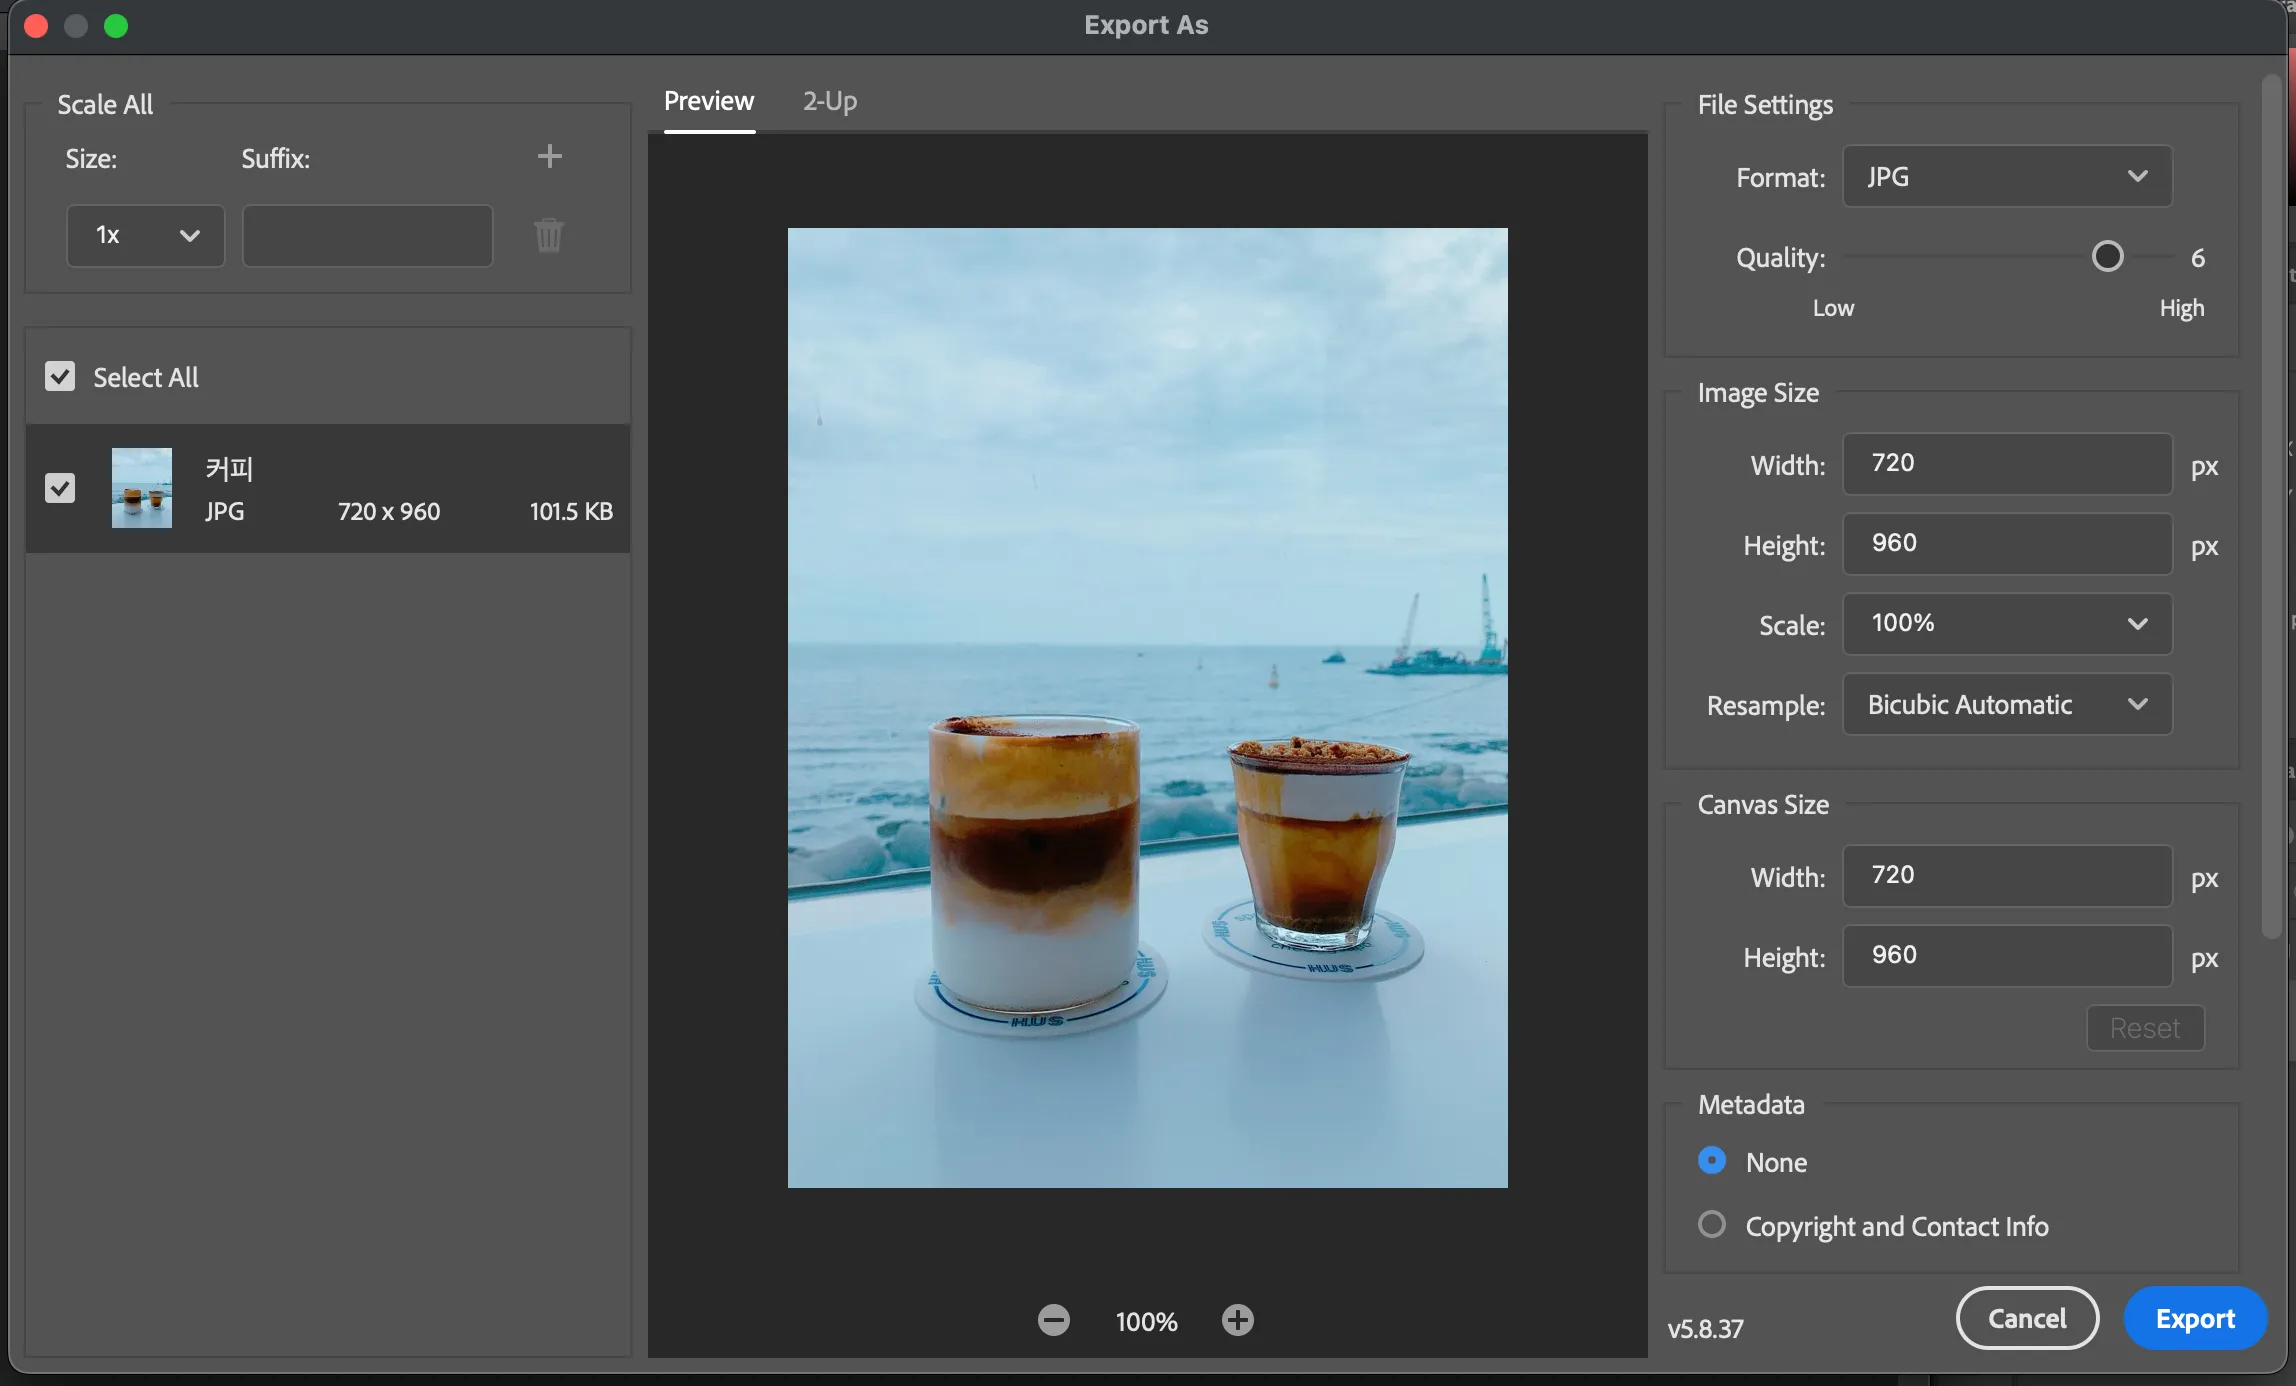2296x1386 pixels.
Task: Select the 커피 asset thumbnail
Action: [x=142, y=488]
